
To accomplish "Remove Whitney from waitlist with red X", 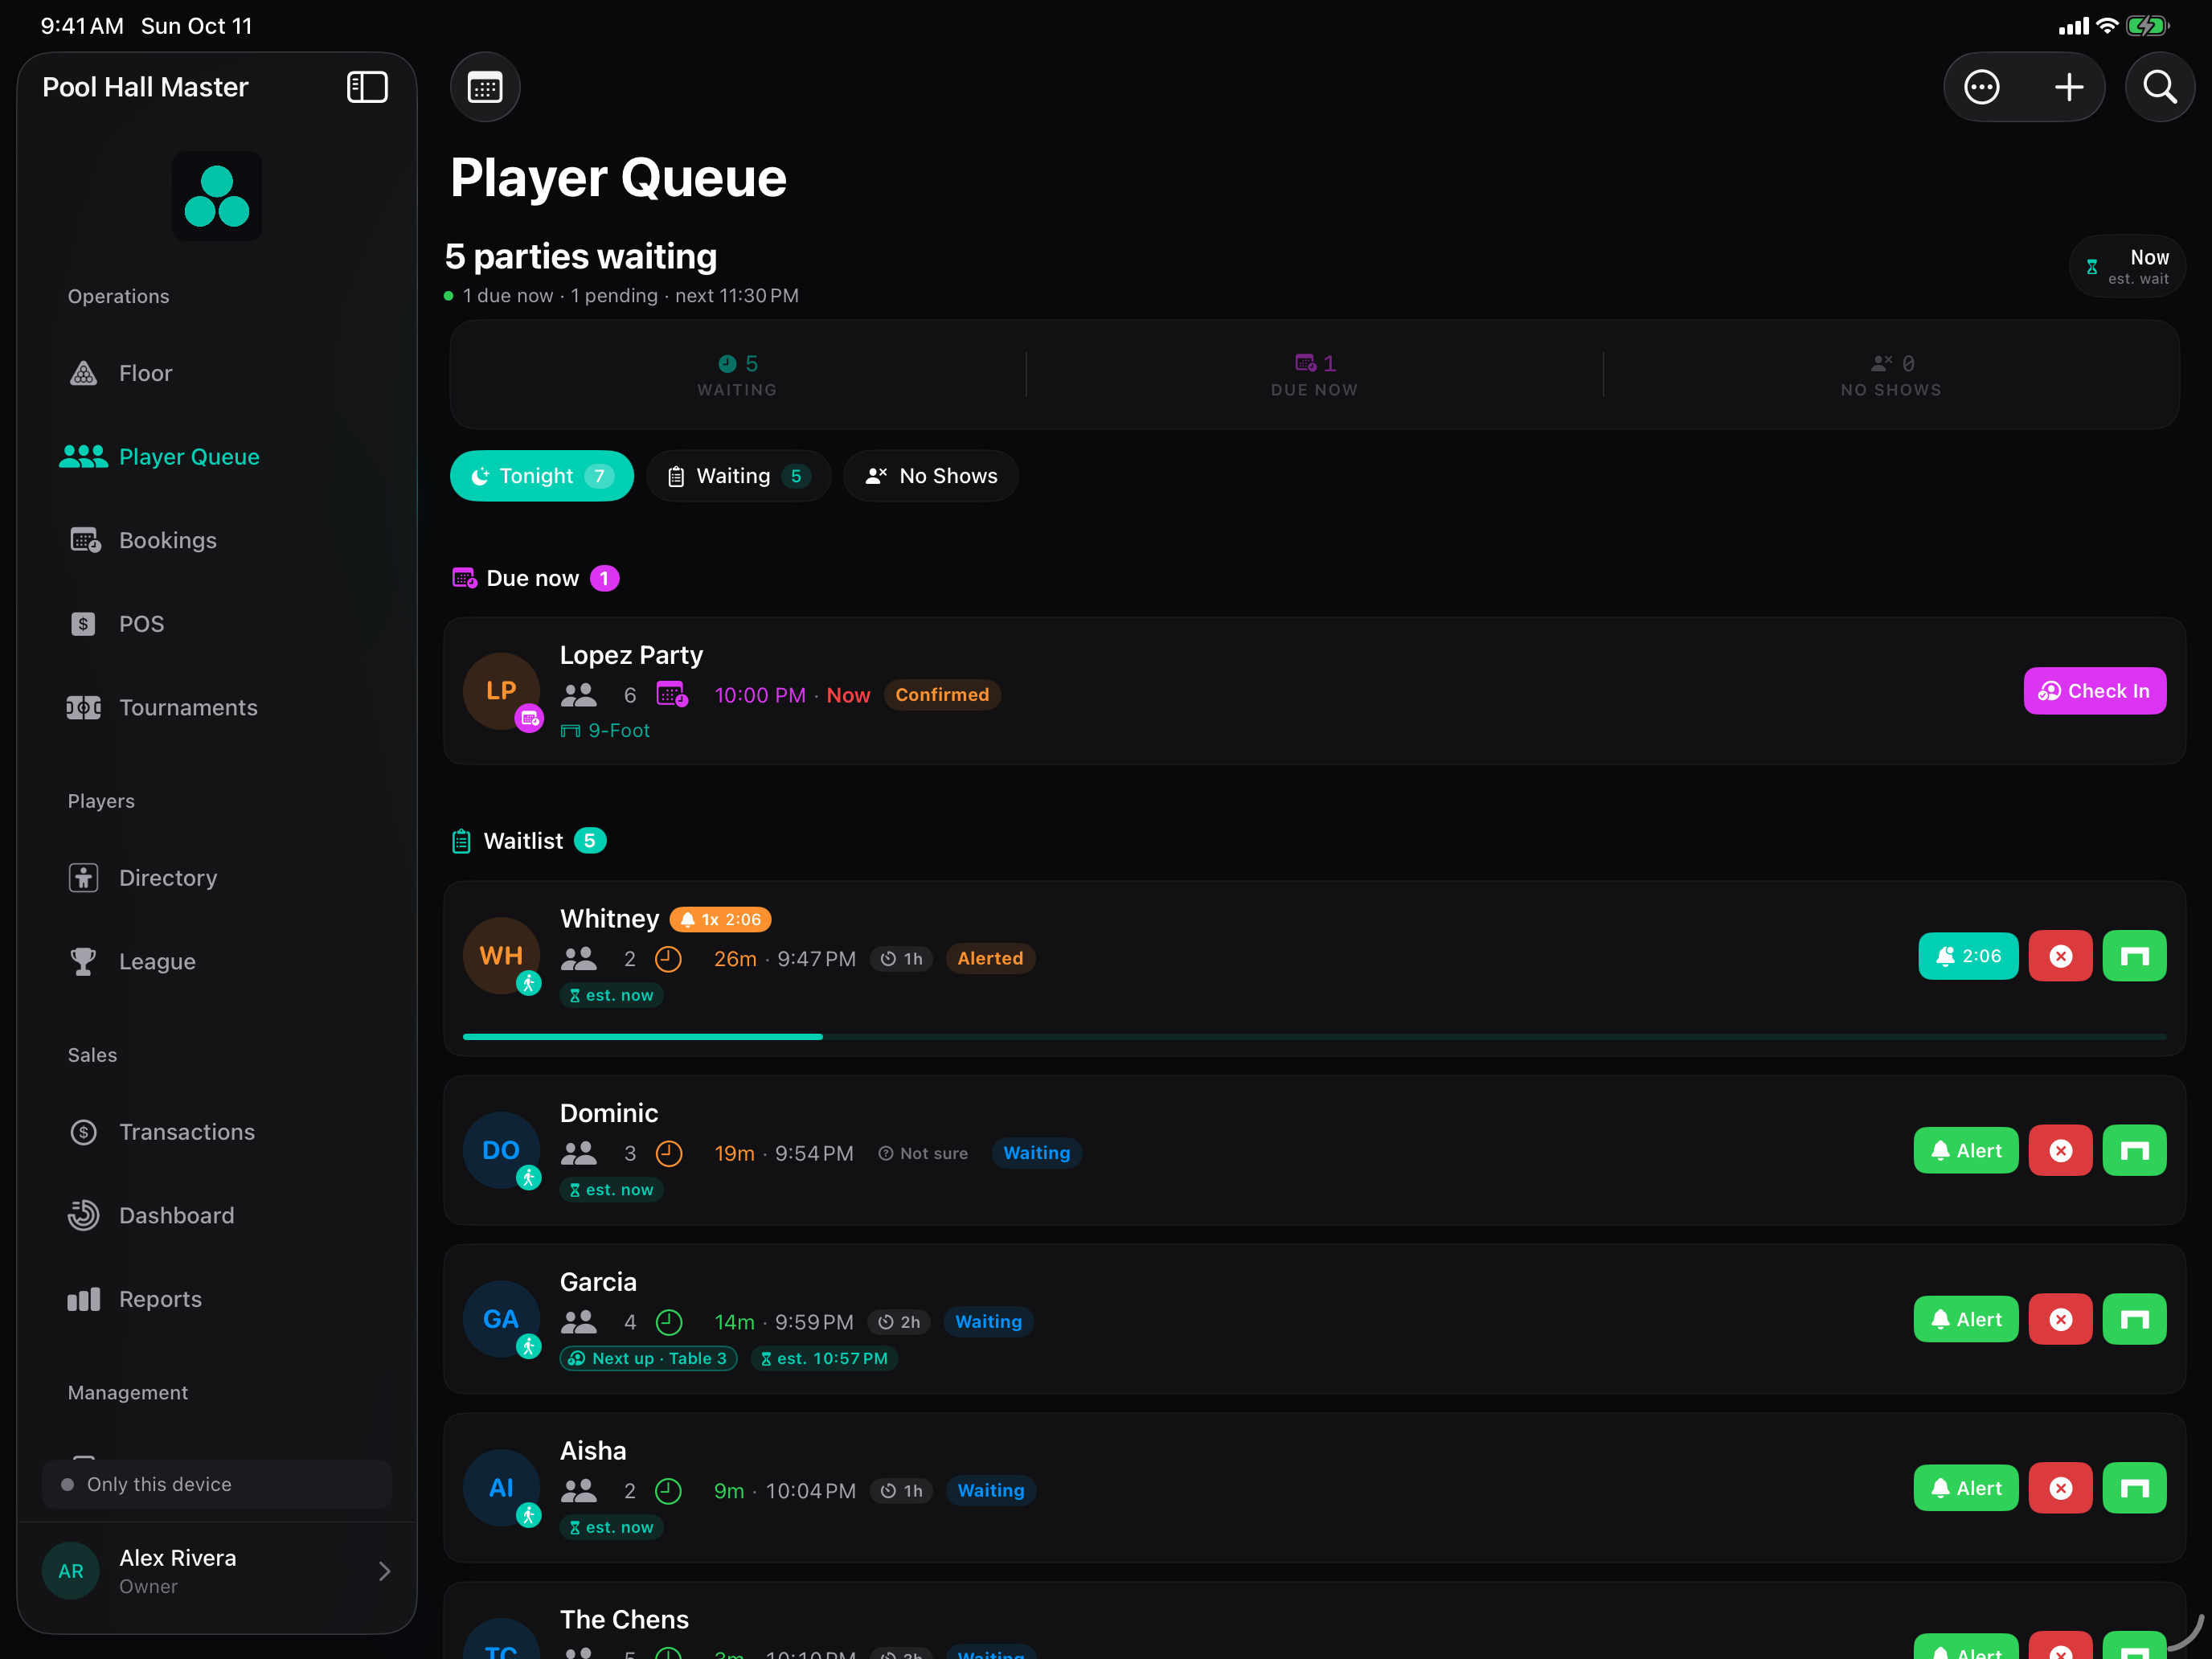I will [x=2060, y=956].
